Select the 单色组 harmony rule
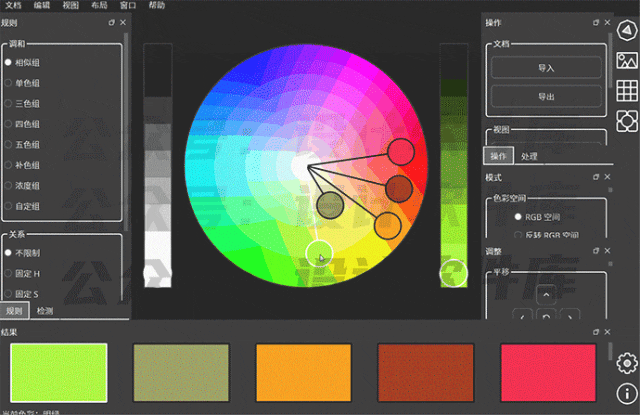The image size is (640, 415). [x=23, y=83]
